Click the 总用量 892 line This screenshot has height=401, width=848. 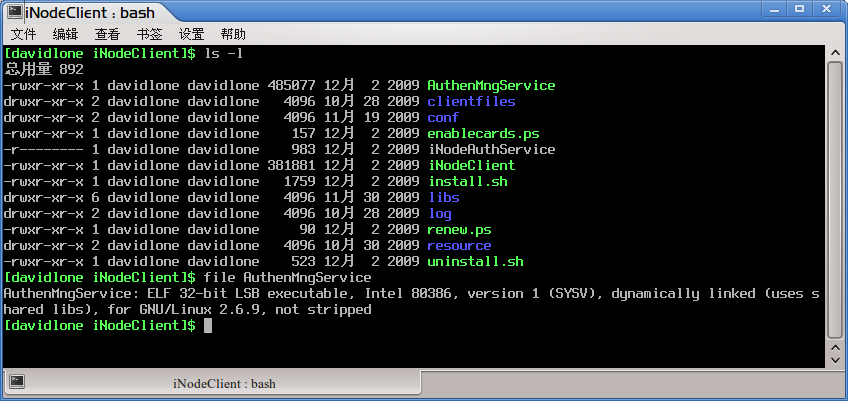(x=44, y=69)
